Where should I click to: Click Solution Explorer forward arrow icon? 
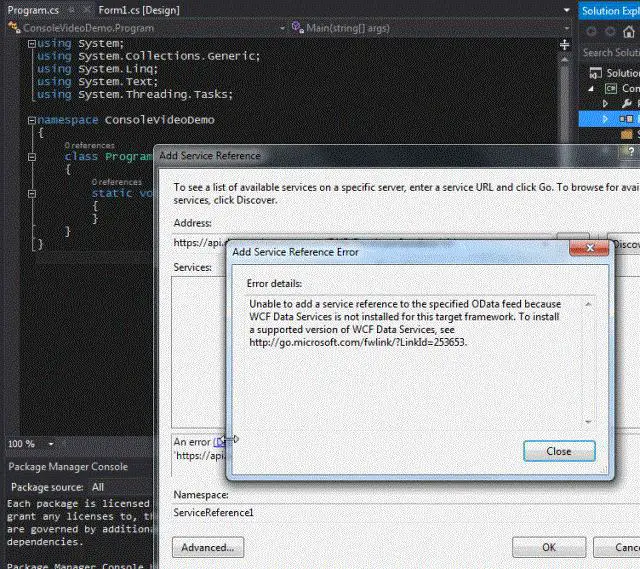click(610, 31)
